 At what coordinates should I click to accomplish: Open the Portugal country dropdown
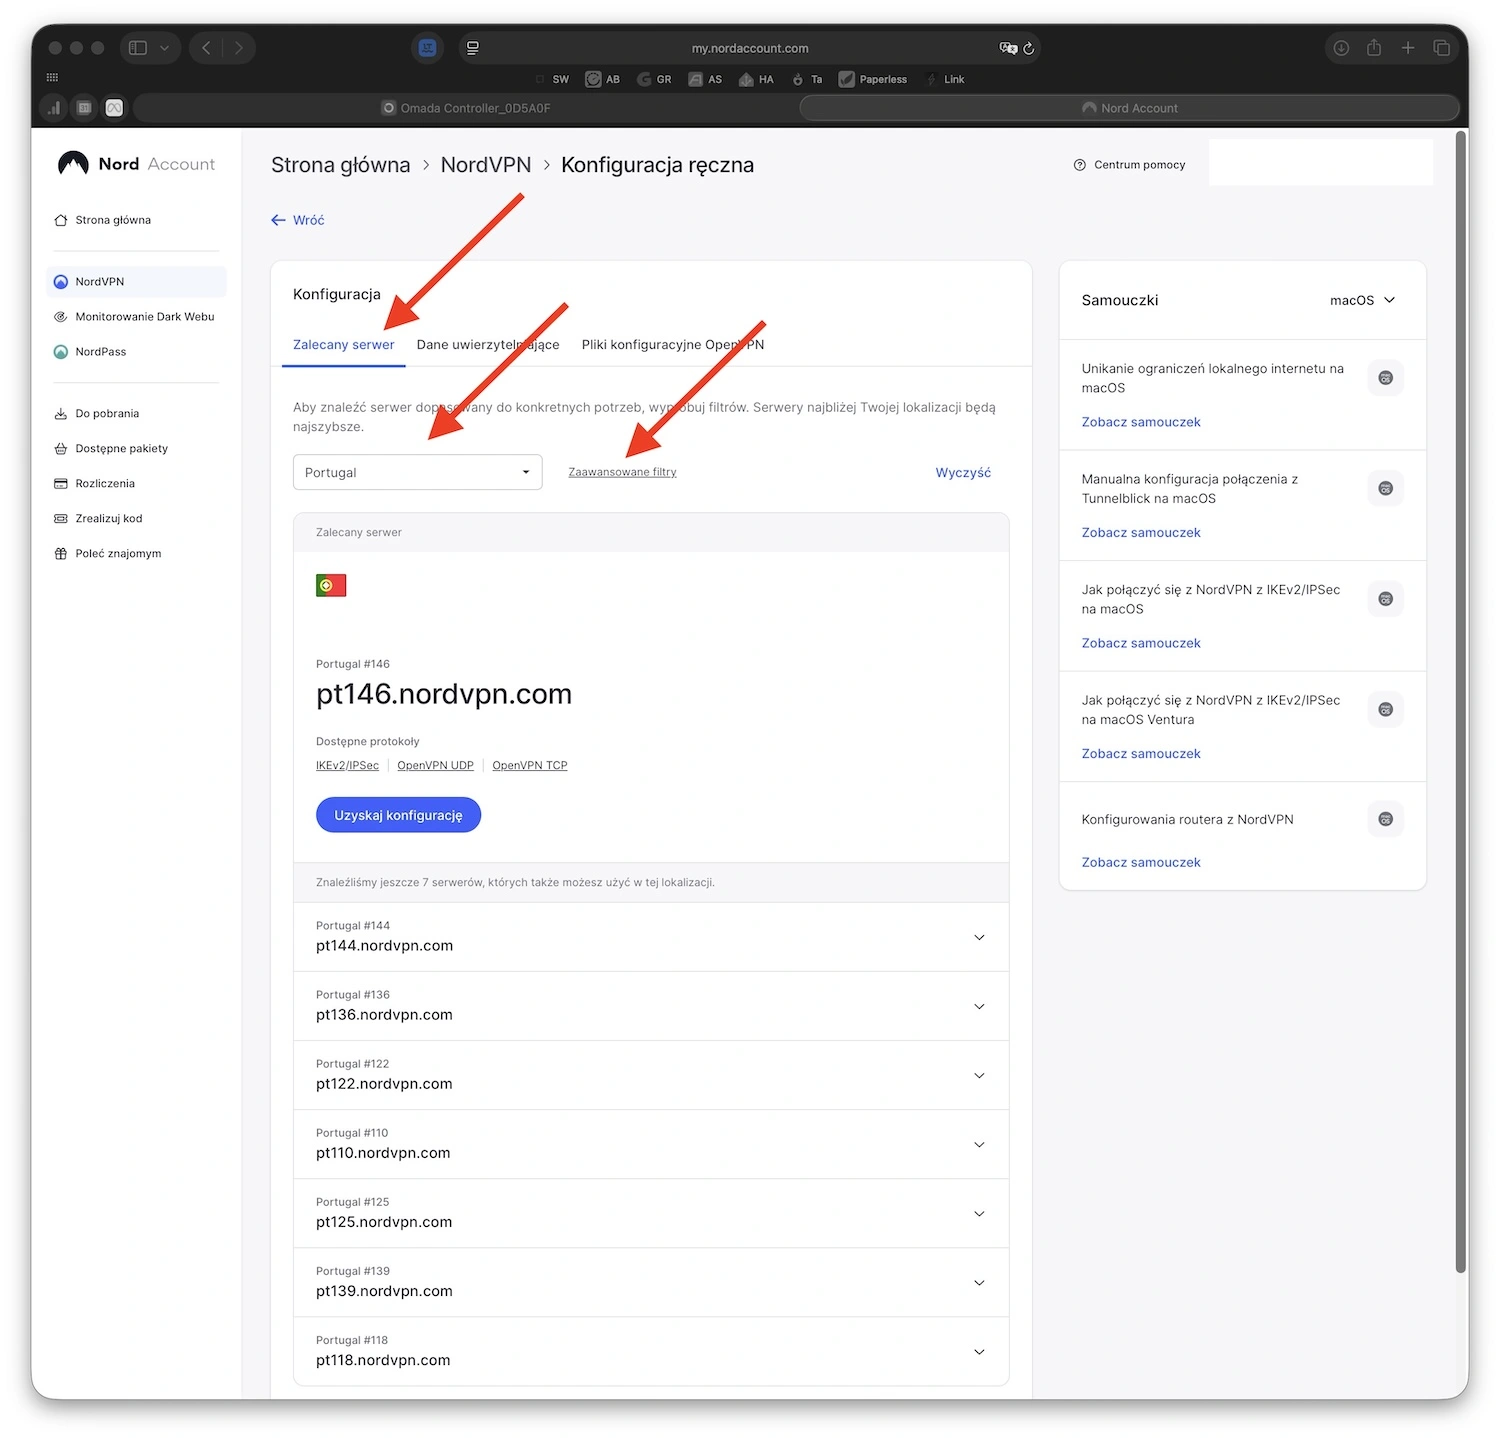(x=417, y=473)
